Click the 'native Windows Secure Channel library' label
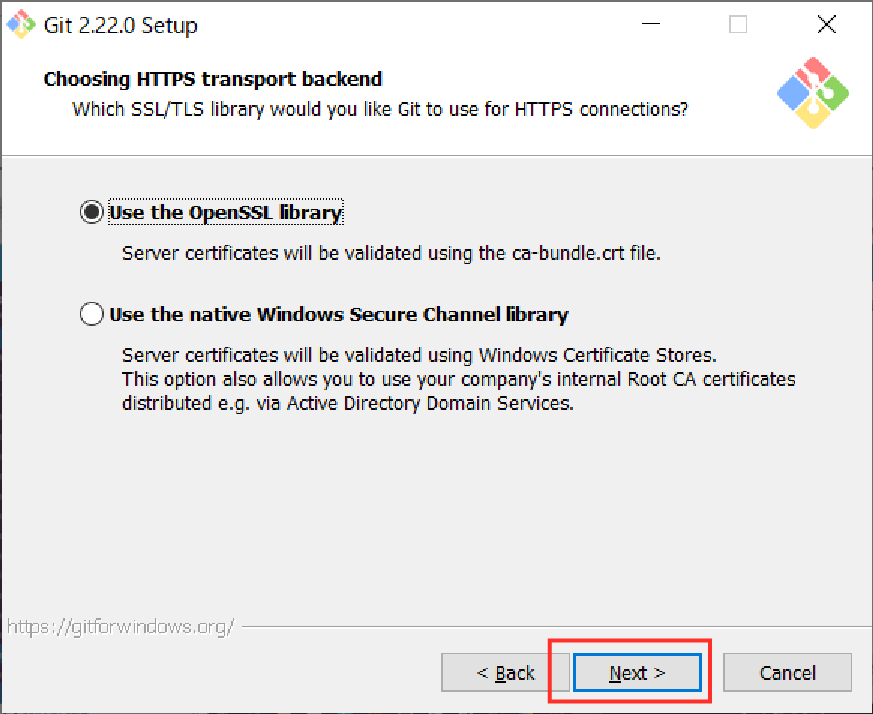Image resolution: width=873 pixels, height=714 pixels. [339, 315]
